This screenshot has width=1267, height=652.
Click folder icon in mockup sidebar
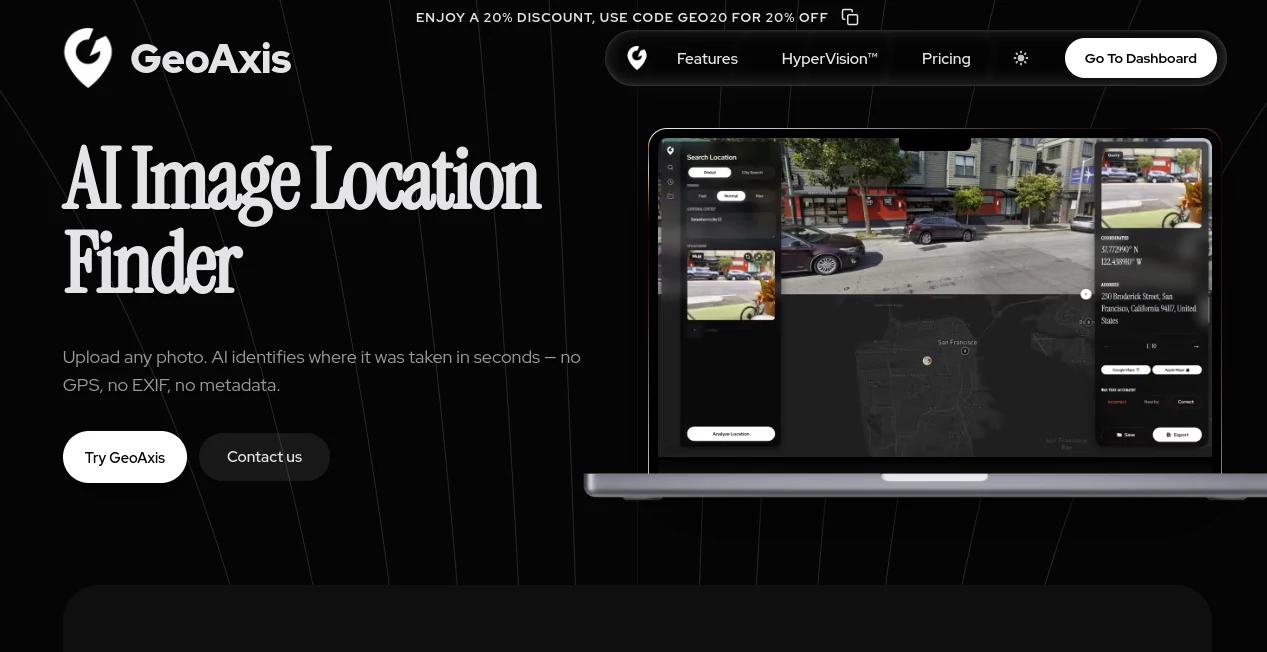coord(670,196)
